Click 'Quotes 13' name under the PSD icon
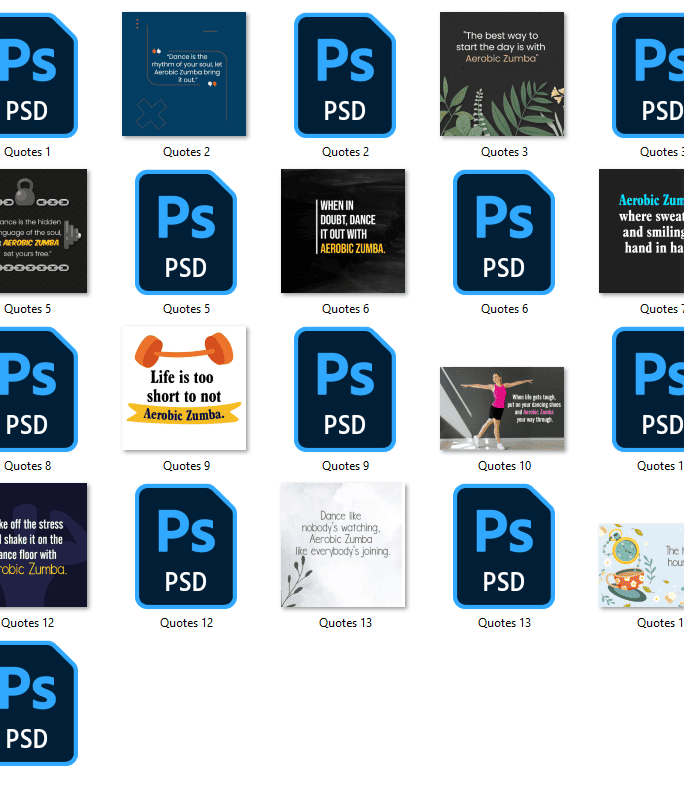Viewport: 684px width, 785px height. point(504,623)
